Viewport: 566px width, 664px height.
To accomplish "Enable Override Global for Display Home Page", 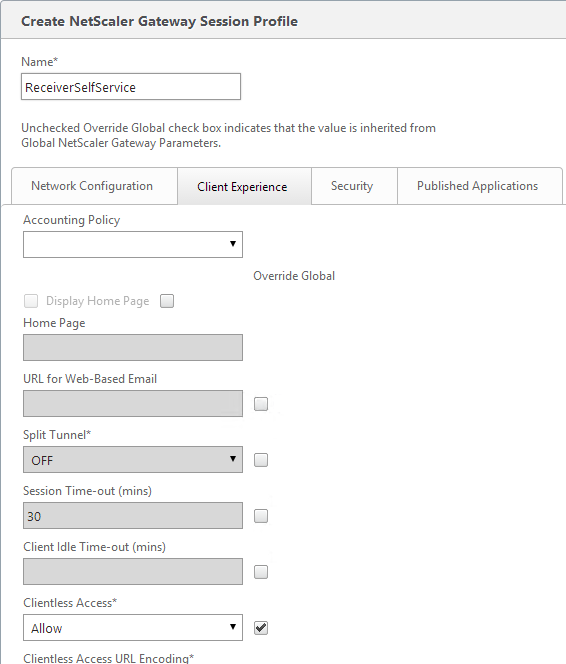I will 167,301.
